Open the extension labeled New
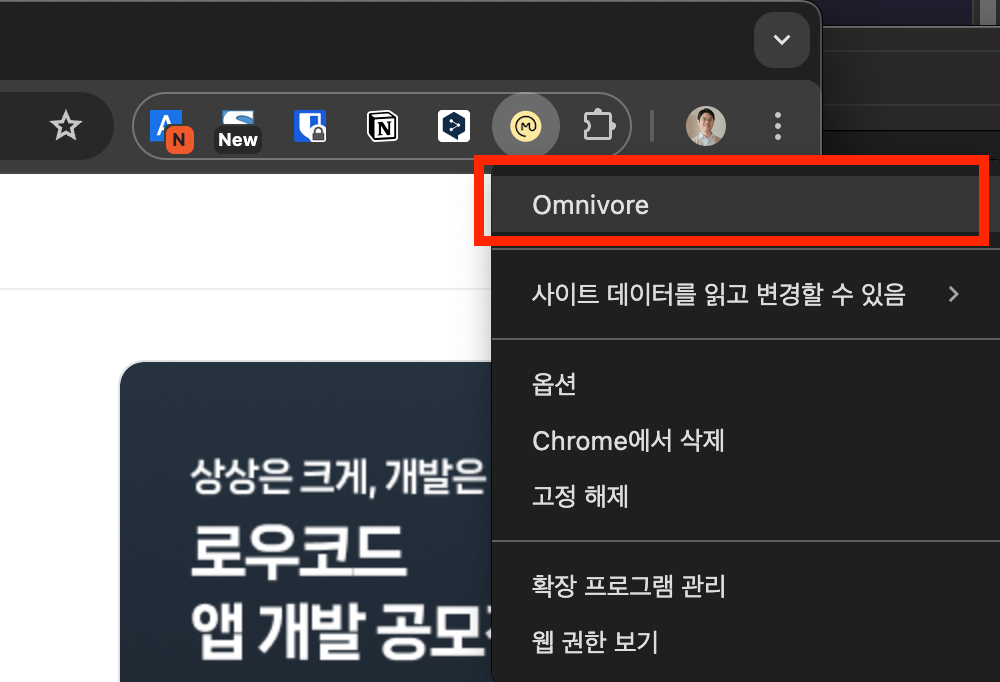The width and height of the screenshot is (1000, 682). pos(238,131)
